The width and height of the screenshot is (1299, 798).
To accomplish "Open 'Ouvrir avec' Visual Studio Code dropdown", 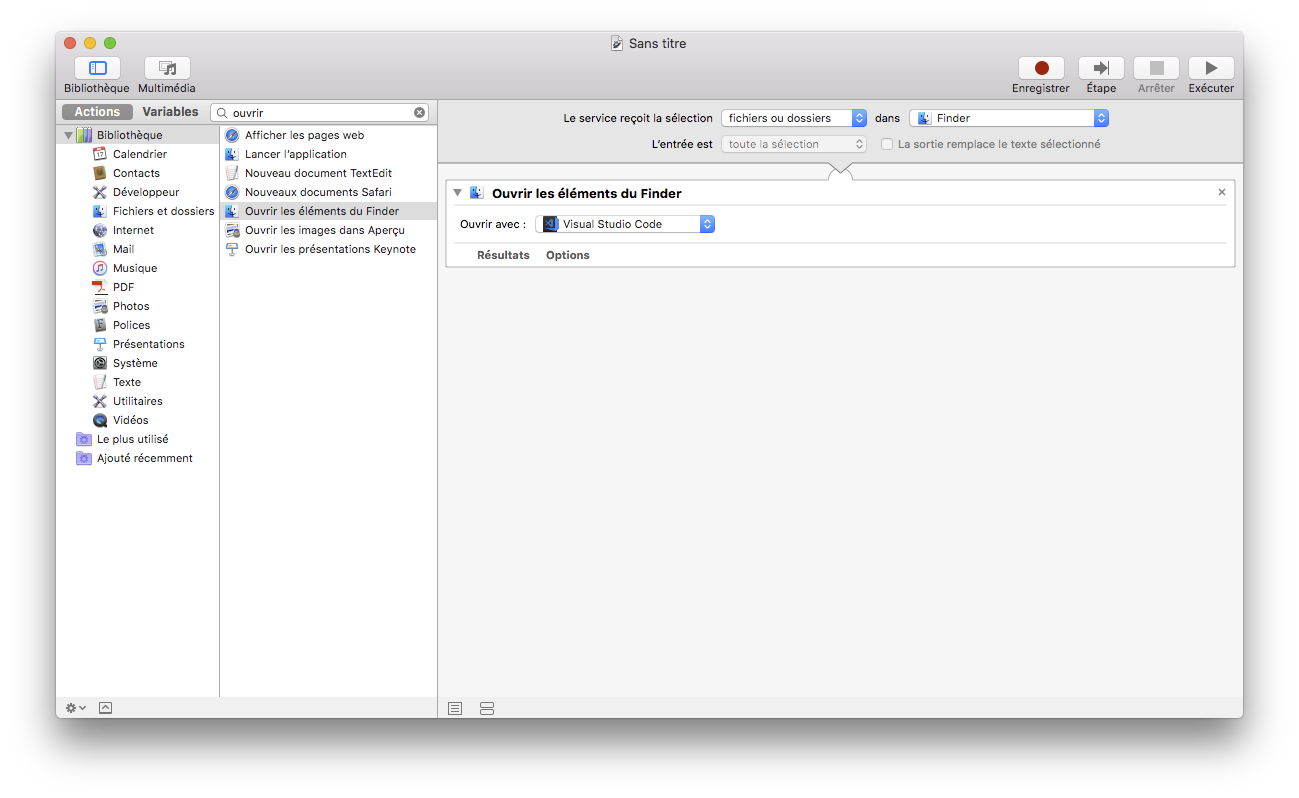I will [625, 224].
